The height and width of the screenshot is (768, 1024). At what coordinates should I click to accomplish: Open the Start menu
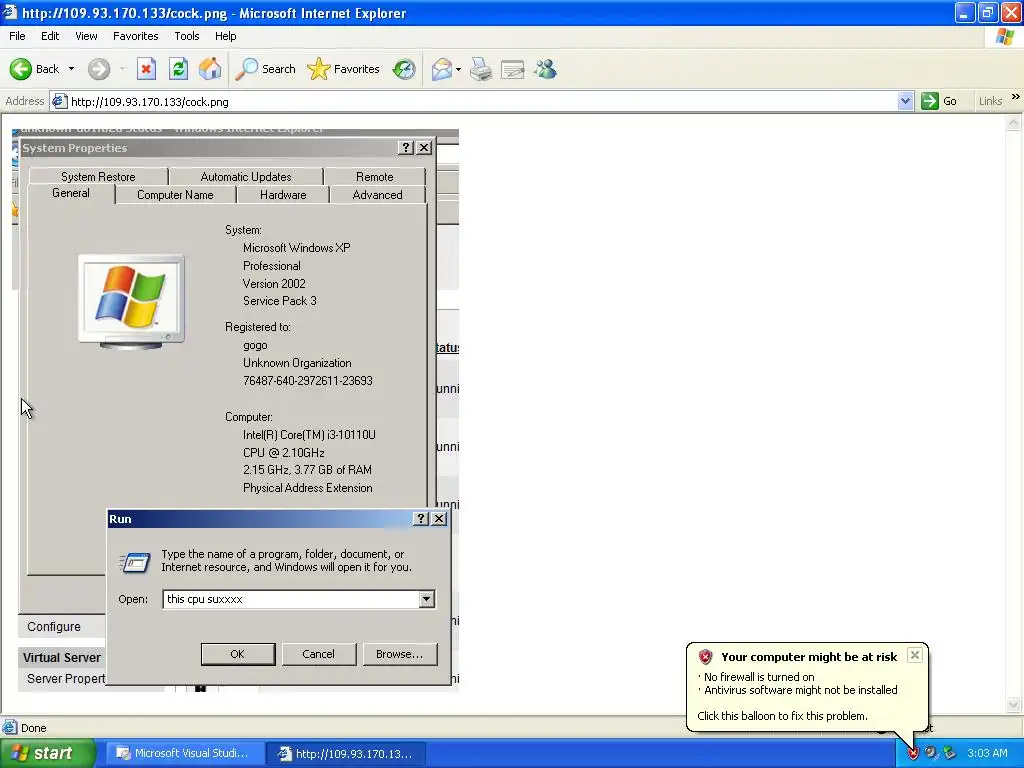[x=46, y=753]
